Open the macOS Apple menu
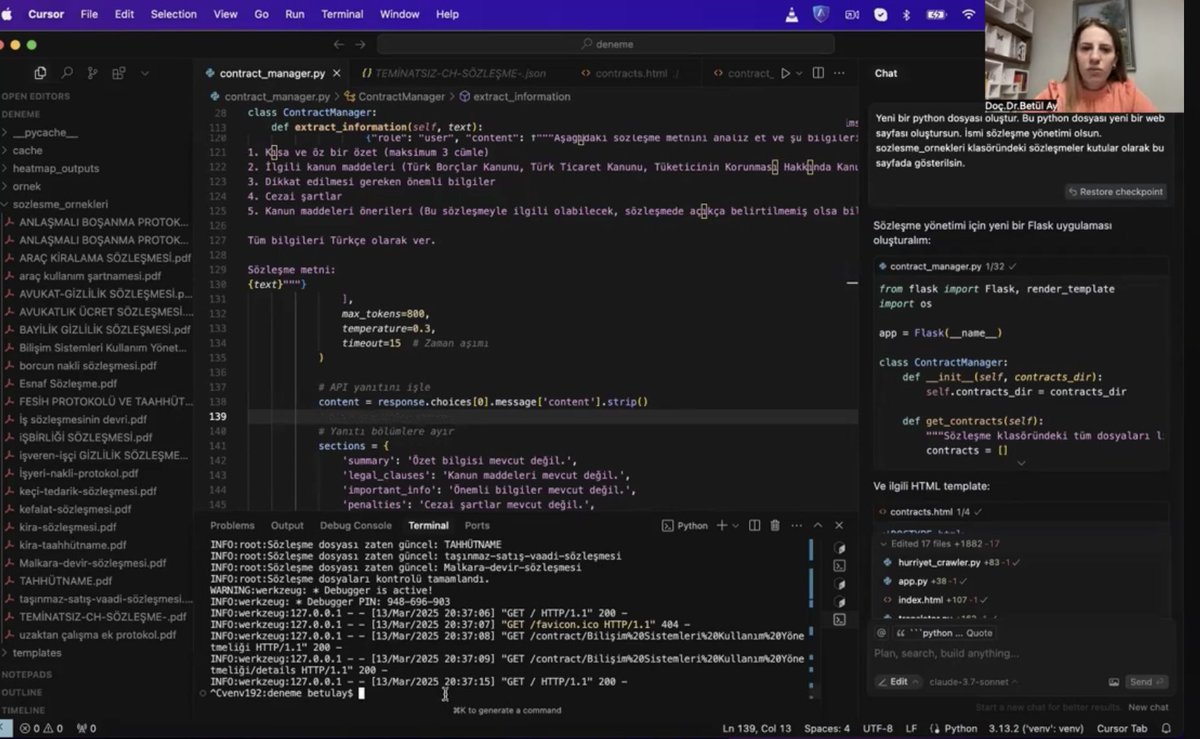This screenshot has height=739, width=1200. [8, 14]
